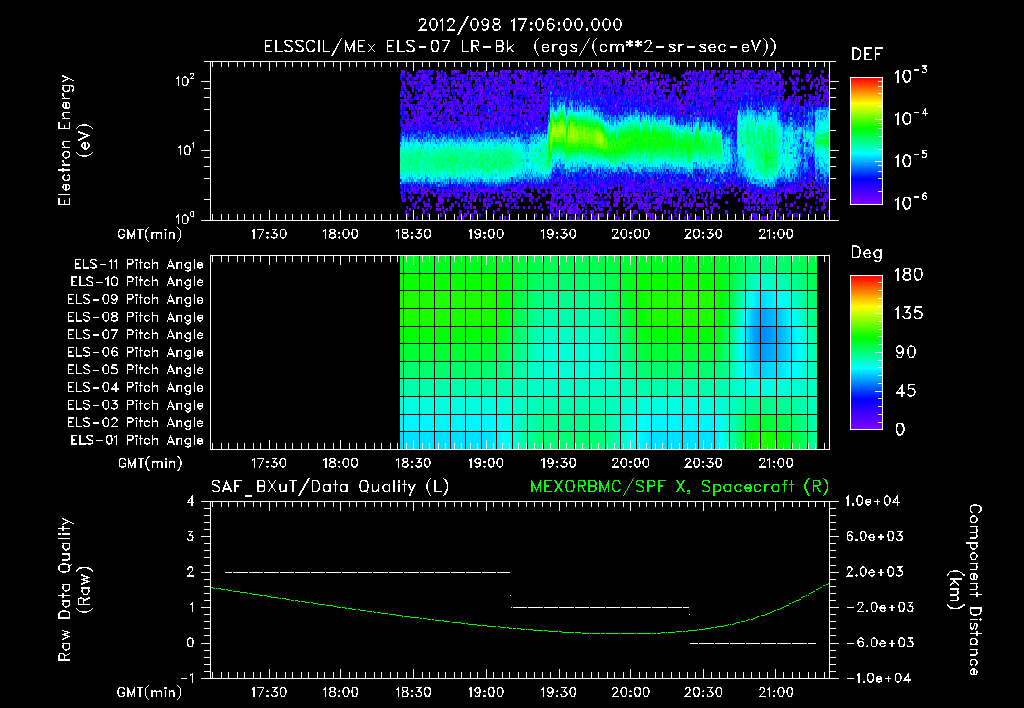Click the GMT(min) label under pitch angle panel
Screen dimensions: 1024x708
[150, 464]
